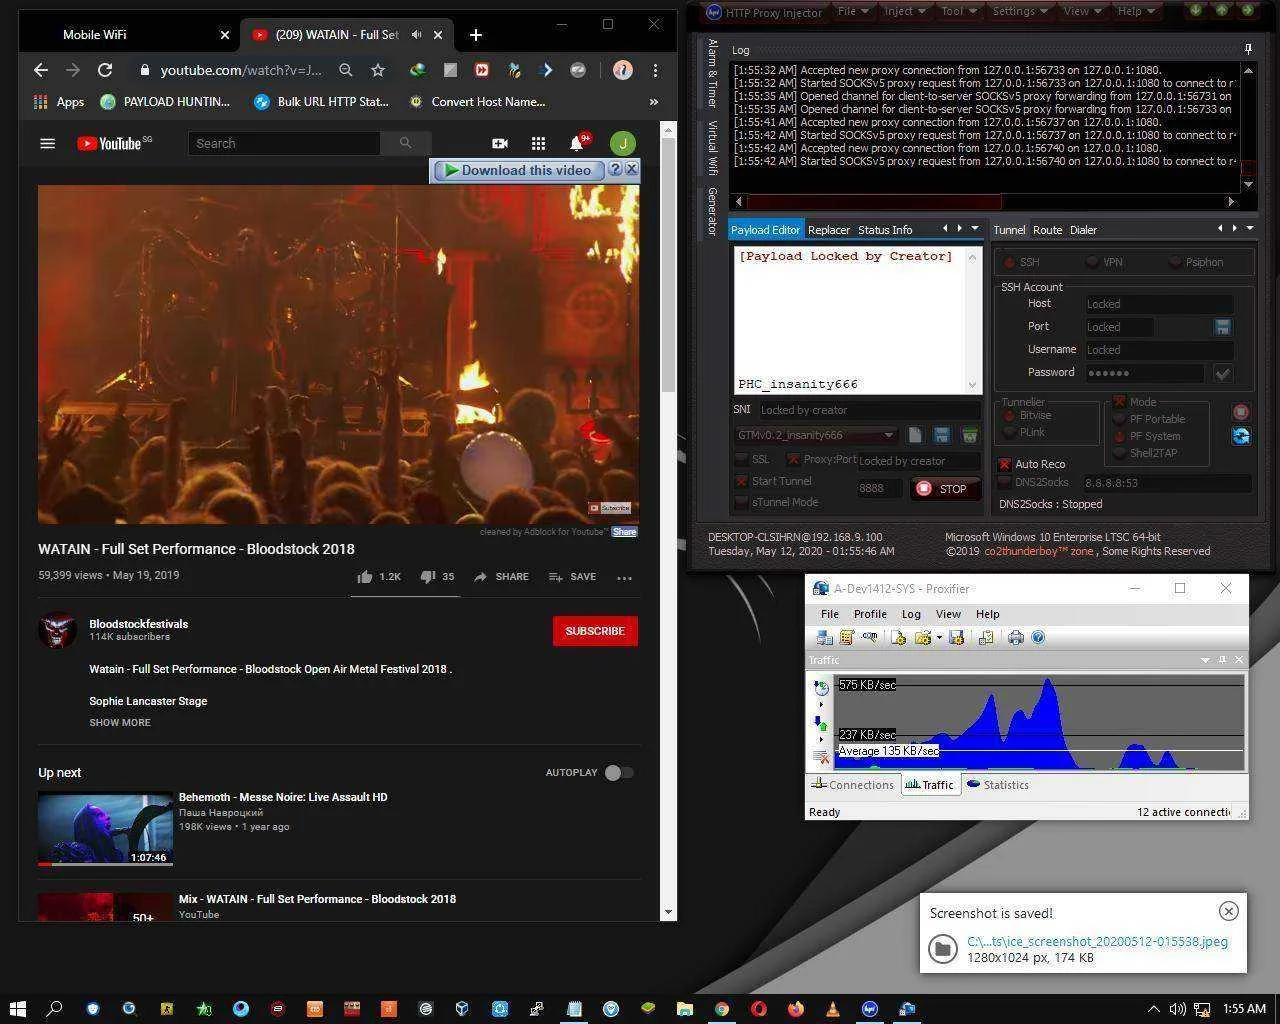Toggle the Auto Reco checkbox
Image resolution: width=1280 pixels, height=1024 pixels.
click(x=1005, y=464)
